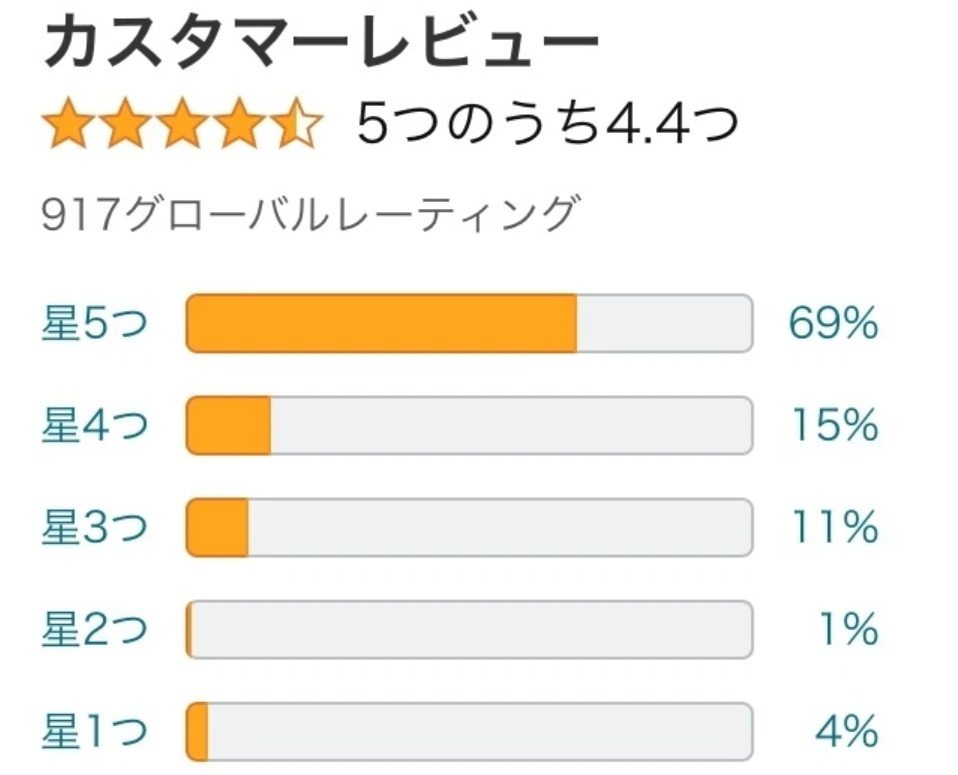Viewport: 958px width, 775px height.
Task: Click the 11% percentage link
Action: pyautogui.click(x=835, y=528)
